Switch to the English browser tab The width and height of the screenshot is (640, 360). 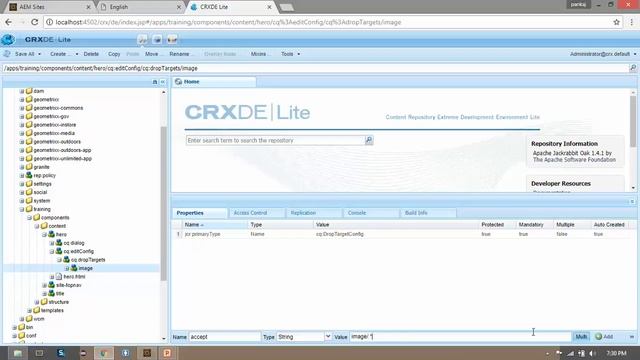[141, 7]
